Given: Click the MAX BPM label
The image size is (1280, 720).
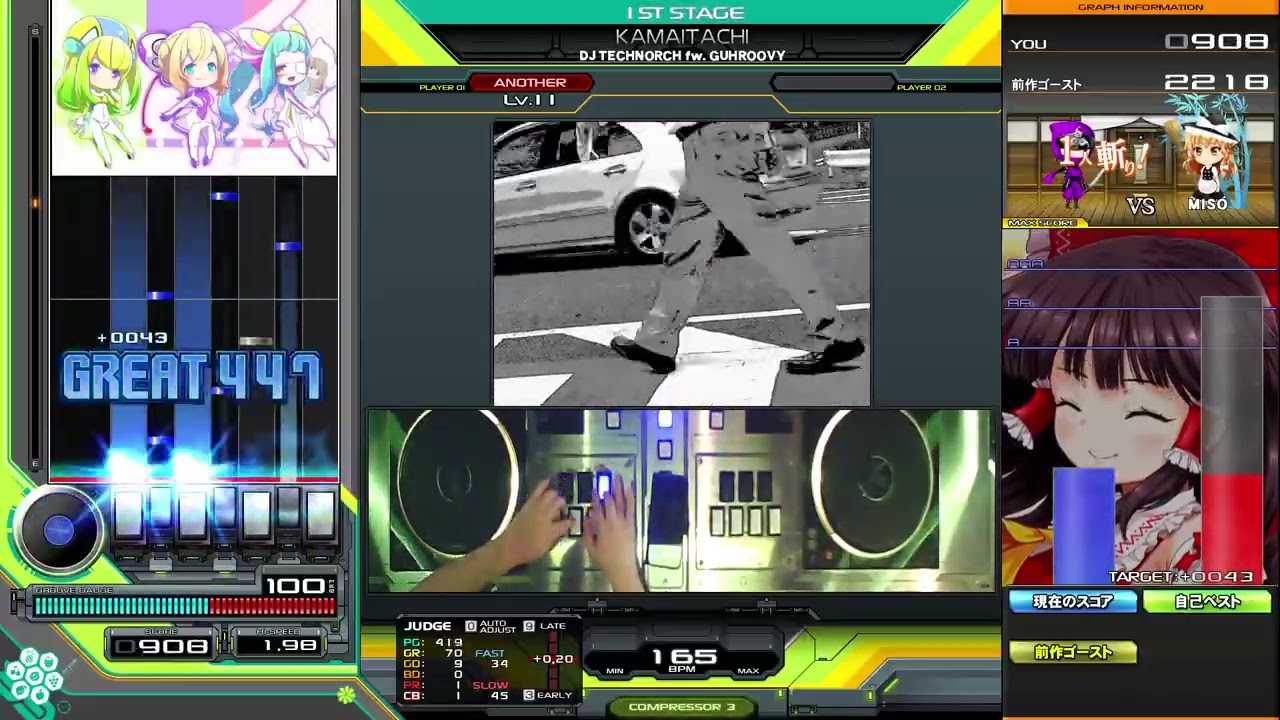Looking at the screenshot, I should (748, 671).
